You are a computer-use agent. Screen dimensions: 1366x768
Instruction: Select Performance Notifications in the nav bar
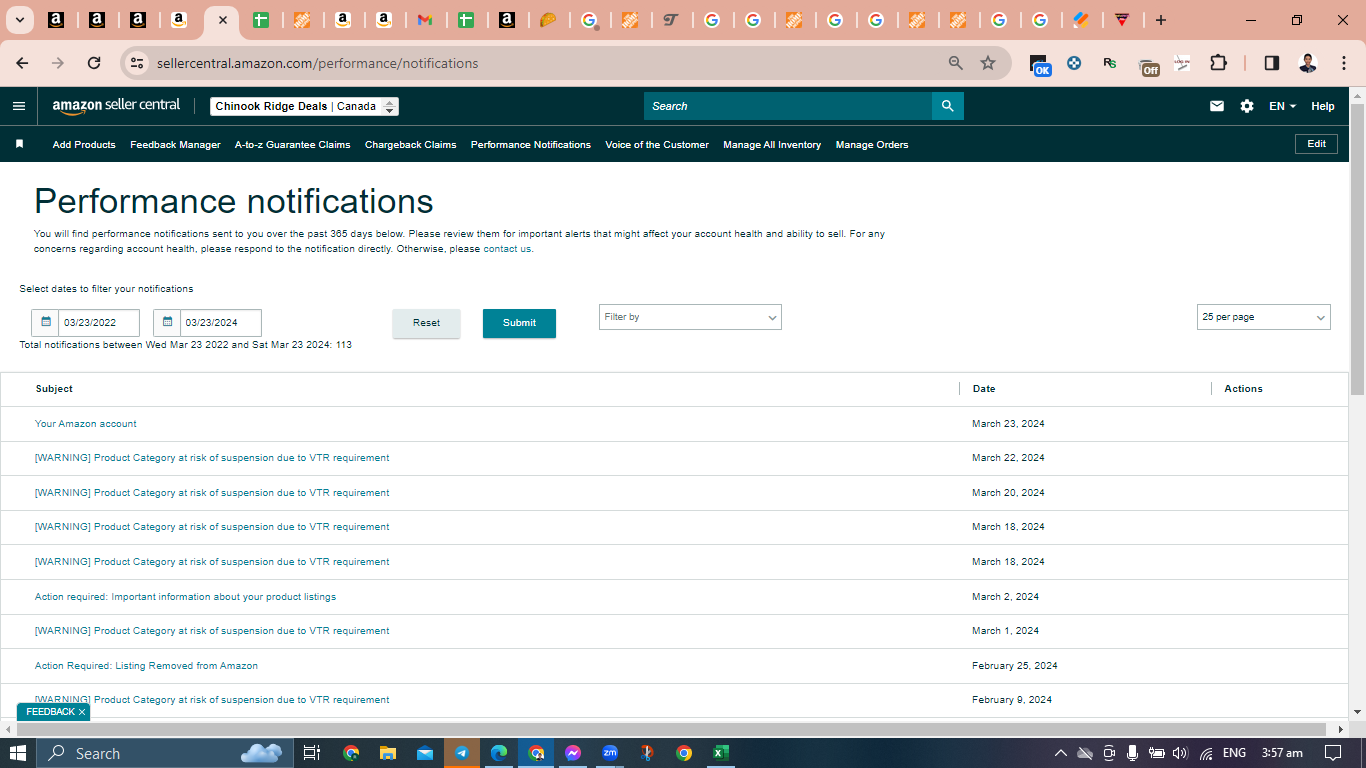click(531, 145)
